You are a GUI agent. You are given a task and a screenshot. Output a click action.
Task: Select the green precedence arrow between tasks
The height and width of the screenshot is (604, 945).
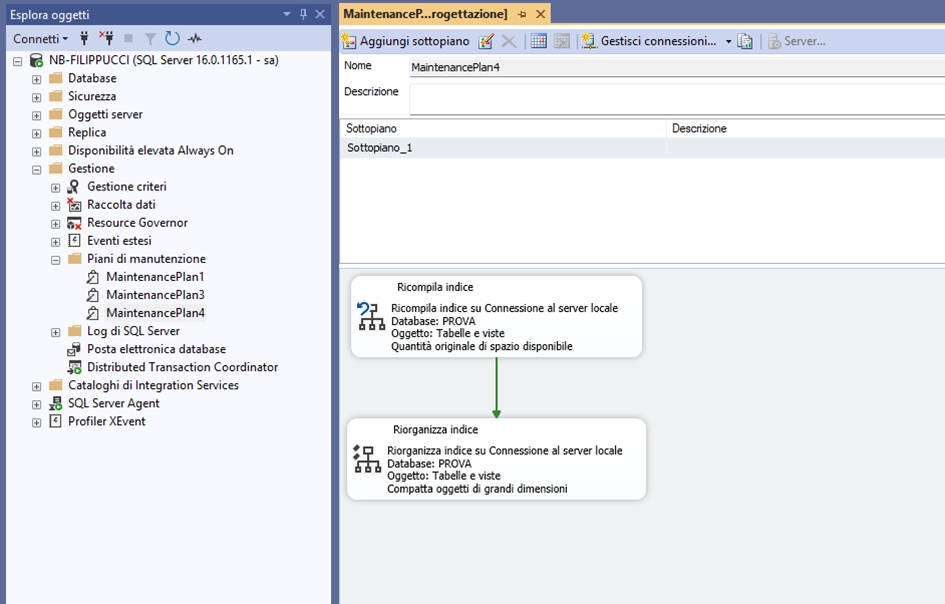(x=496, y=388)
